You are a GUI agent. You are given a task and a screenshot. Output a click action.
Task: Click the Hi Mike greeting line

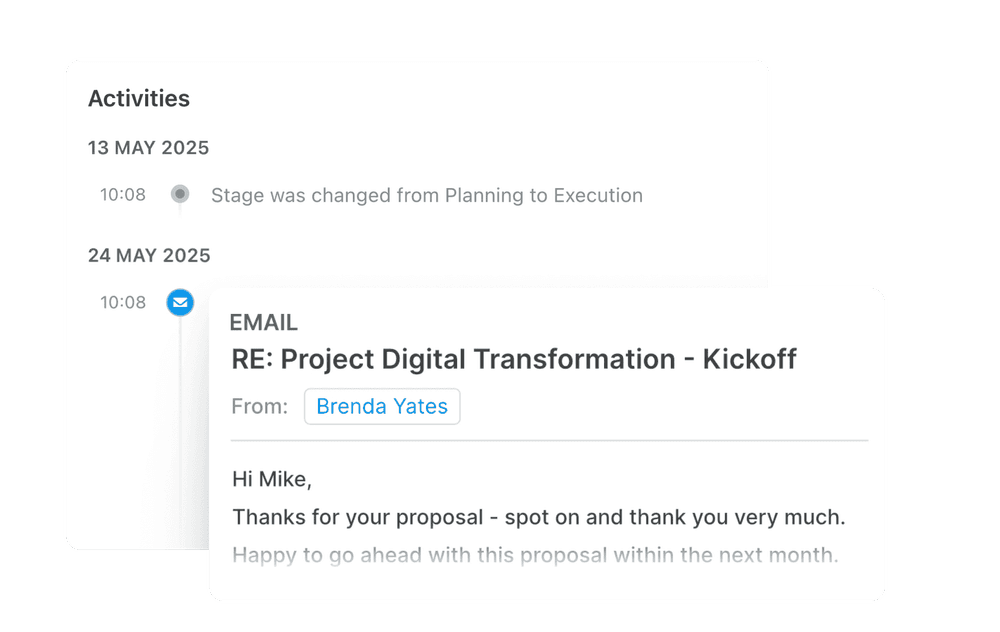pos(272,479)
